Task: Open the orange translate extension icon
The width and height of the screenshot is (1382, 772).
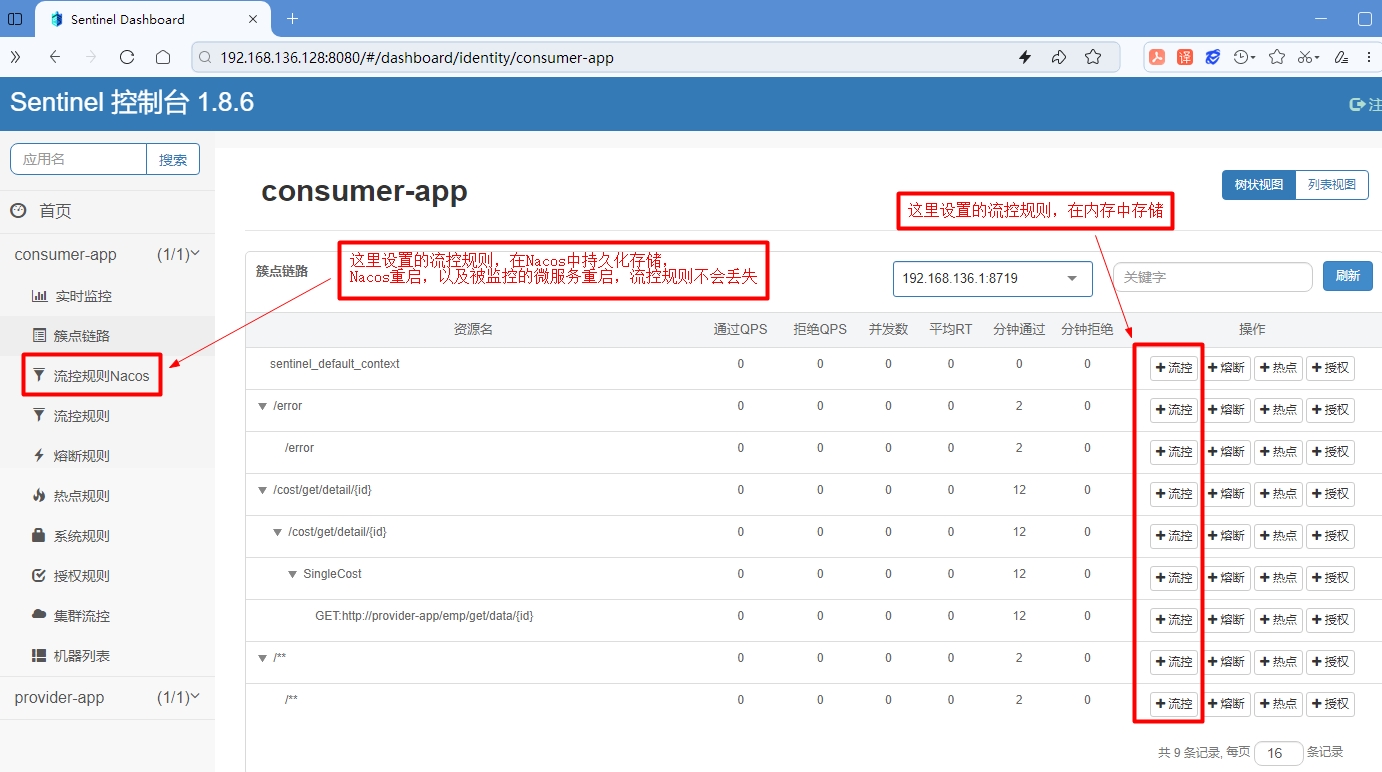Action: (1185, 57)
